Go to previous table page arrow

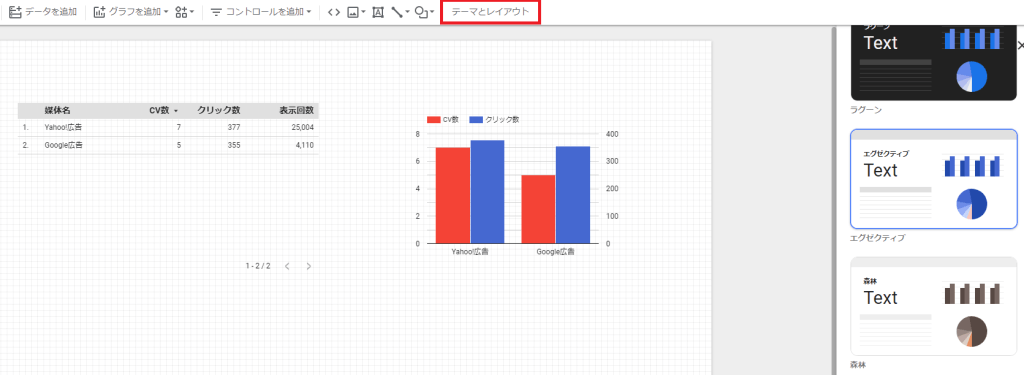click(x=287, y=266)
